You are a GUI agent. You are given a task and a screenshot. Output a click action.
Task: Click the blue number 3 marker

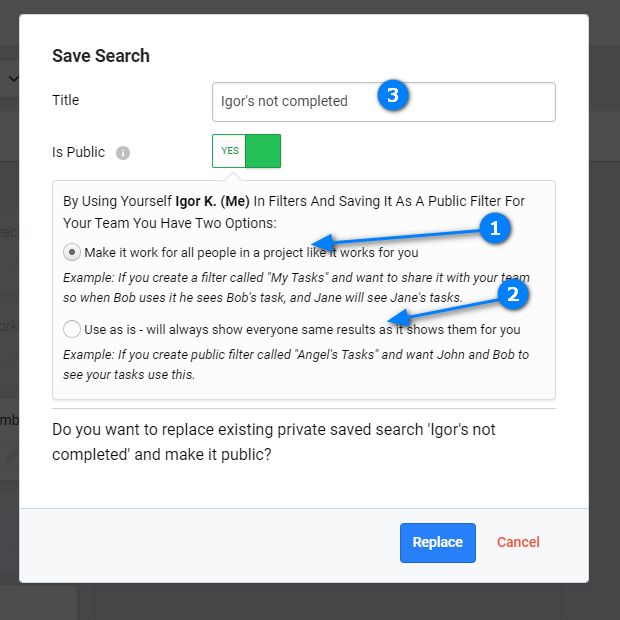[x=393, y=96]
